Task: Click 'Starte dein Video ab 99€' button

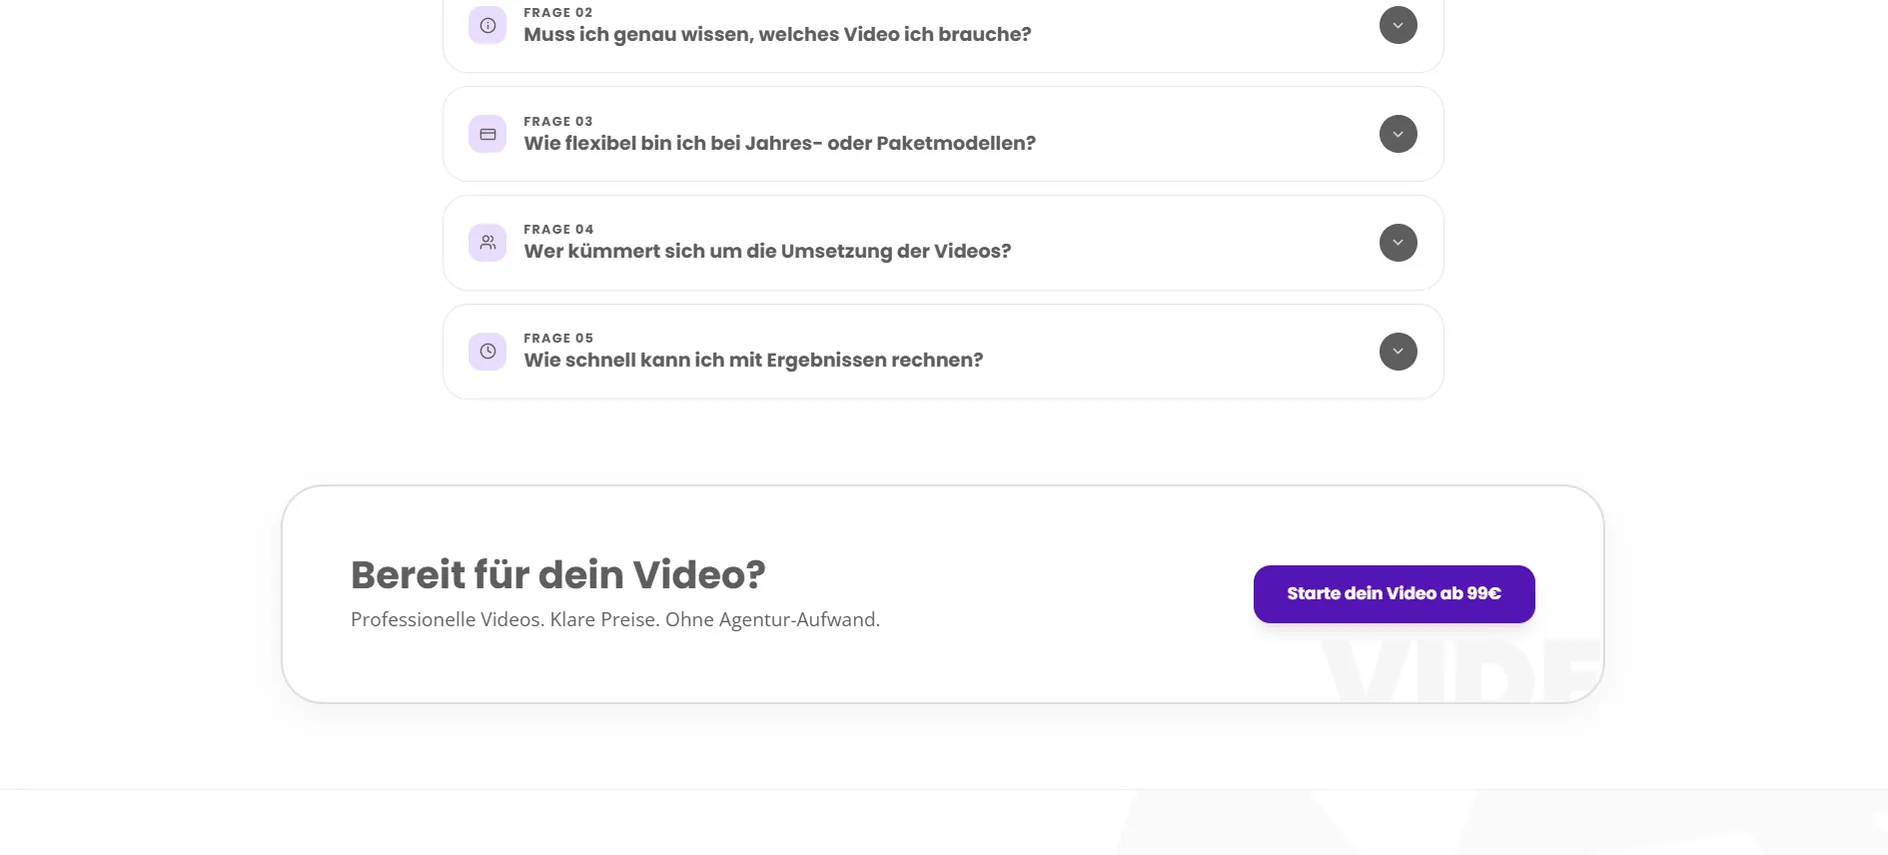Action: (x=1394, y=594)
